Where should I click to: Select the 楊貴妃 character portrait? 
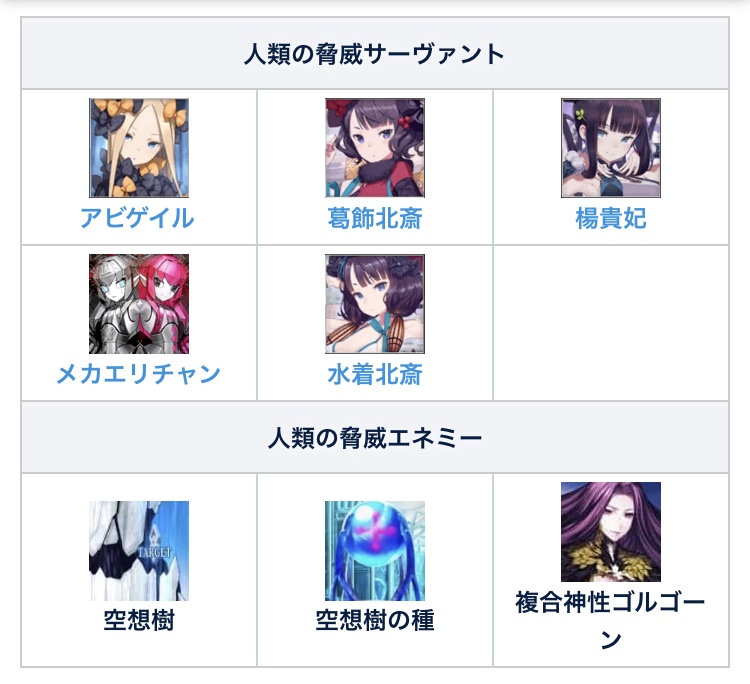[611, 148]
